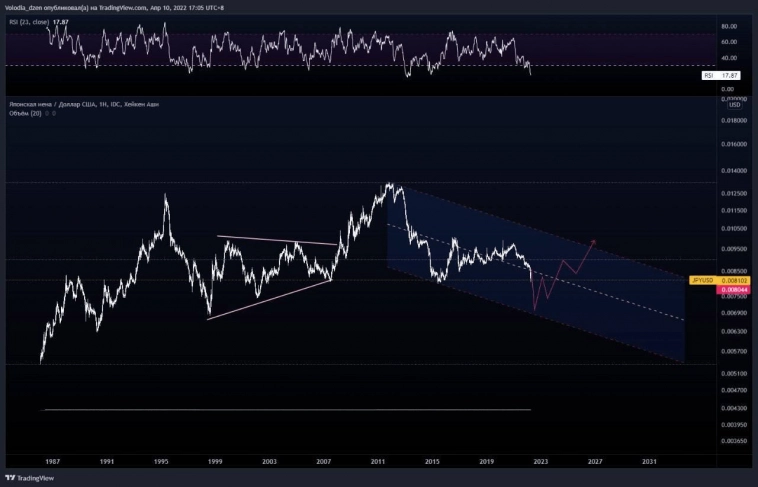Screen dimensions: 758x487
Task: Click the 80.00 level on RSI scale
Action: tap(729, 26)
